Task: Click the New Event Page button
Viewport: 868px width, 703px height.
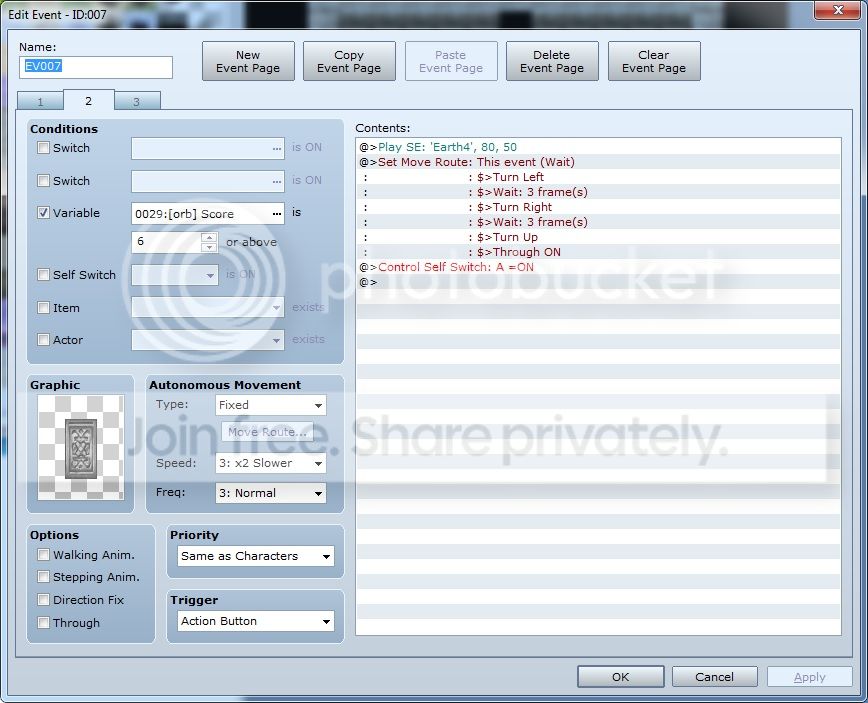Action: [248, 61]
